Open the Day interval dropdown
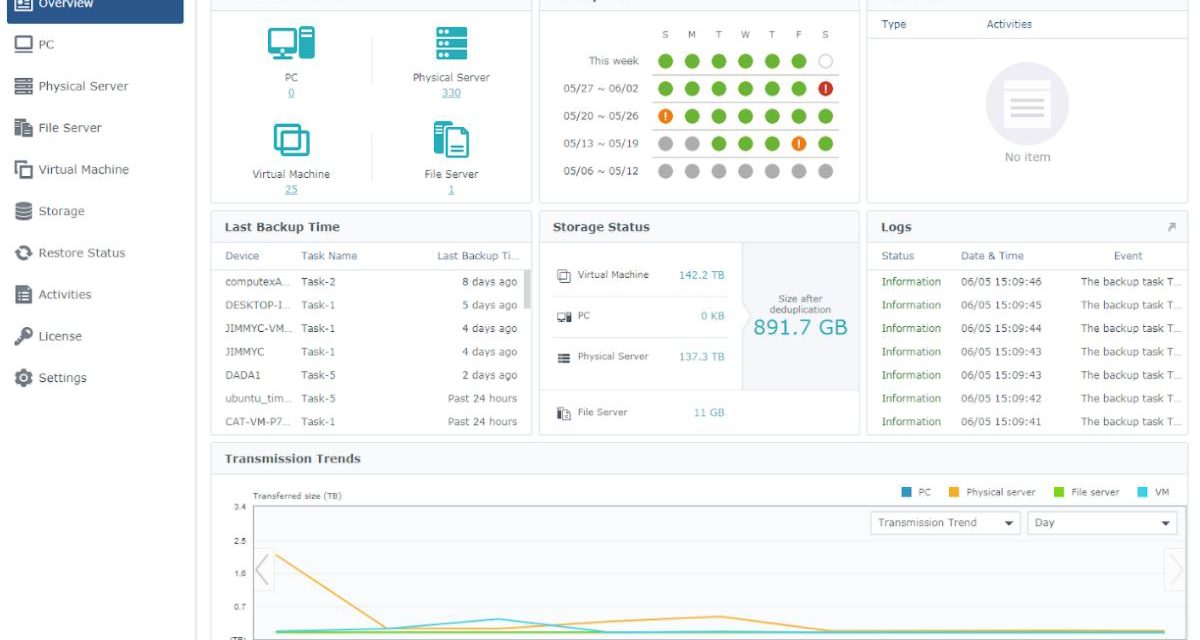 (x=1102, y=523)
